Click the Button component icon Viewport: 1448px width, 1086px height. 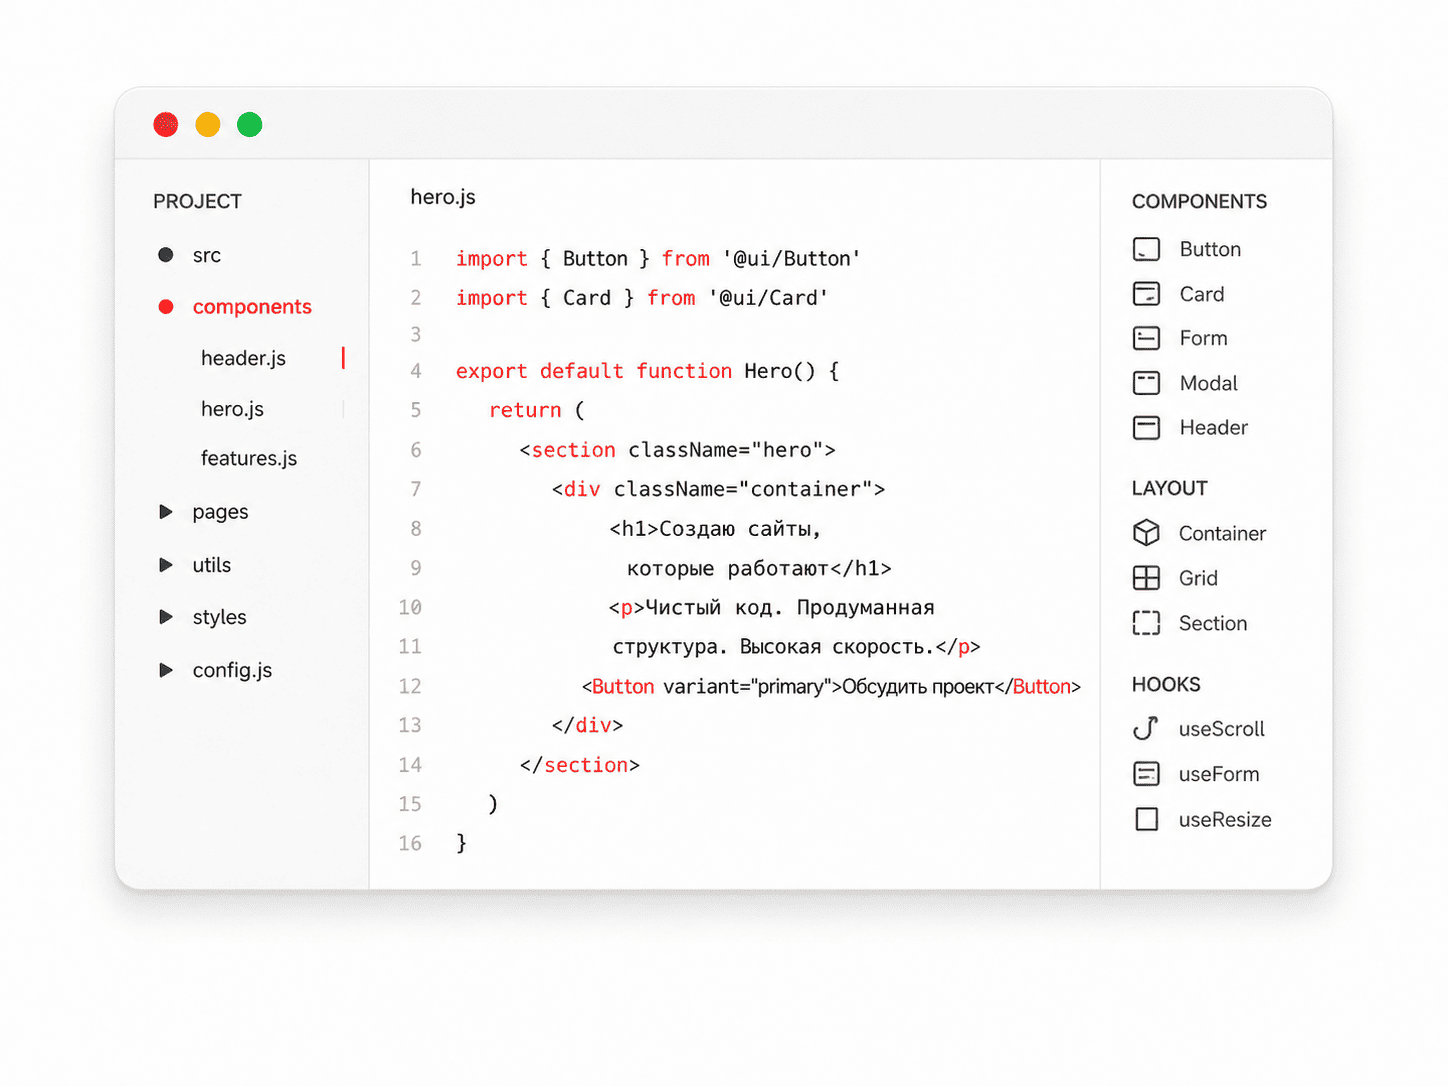point(1146,249)
